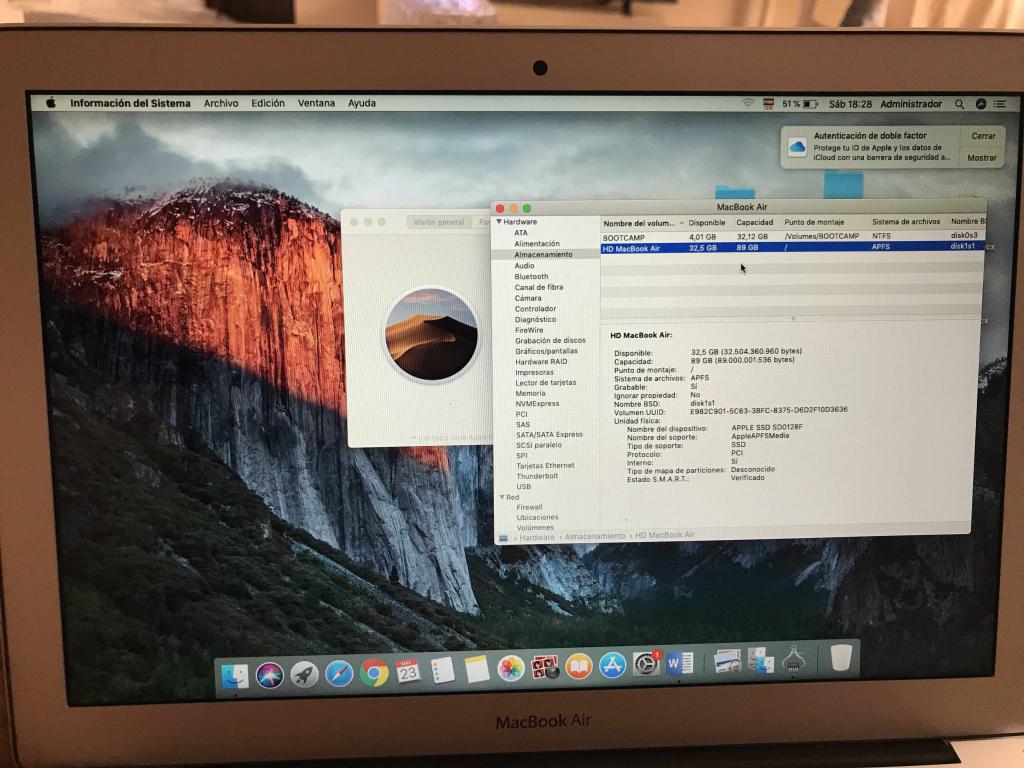This screenshot has width=1024, height=768.
Task: Select Memoria in the sidebar
Action: 530,393
